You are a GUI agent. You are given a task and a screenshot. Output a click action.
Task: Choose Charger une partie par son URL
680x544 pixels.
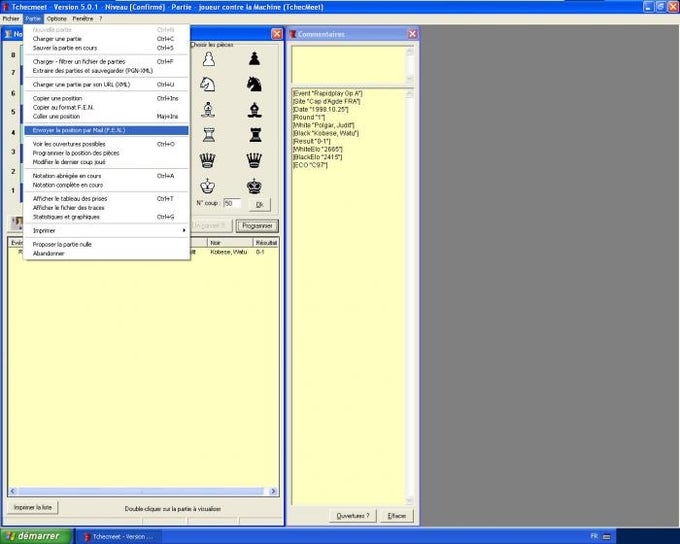[106, 85]
